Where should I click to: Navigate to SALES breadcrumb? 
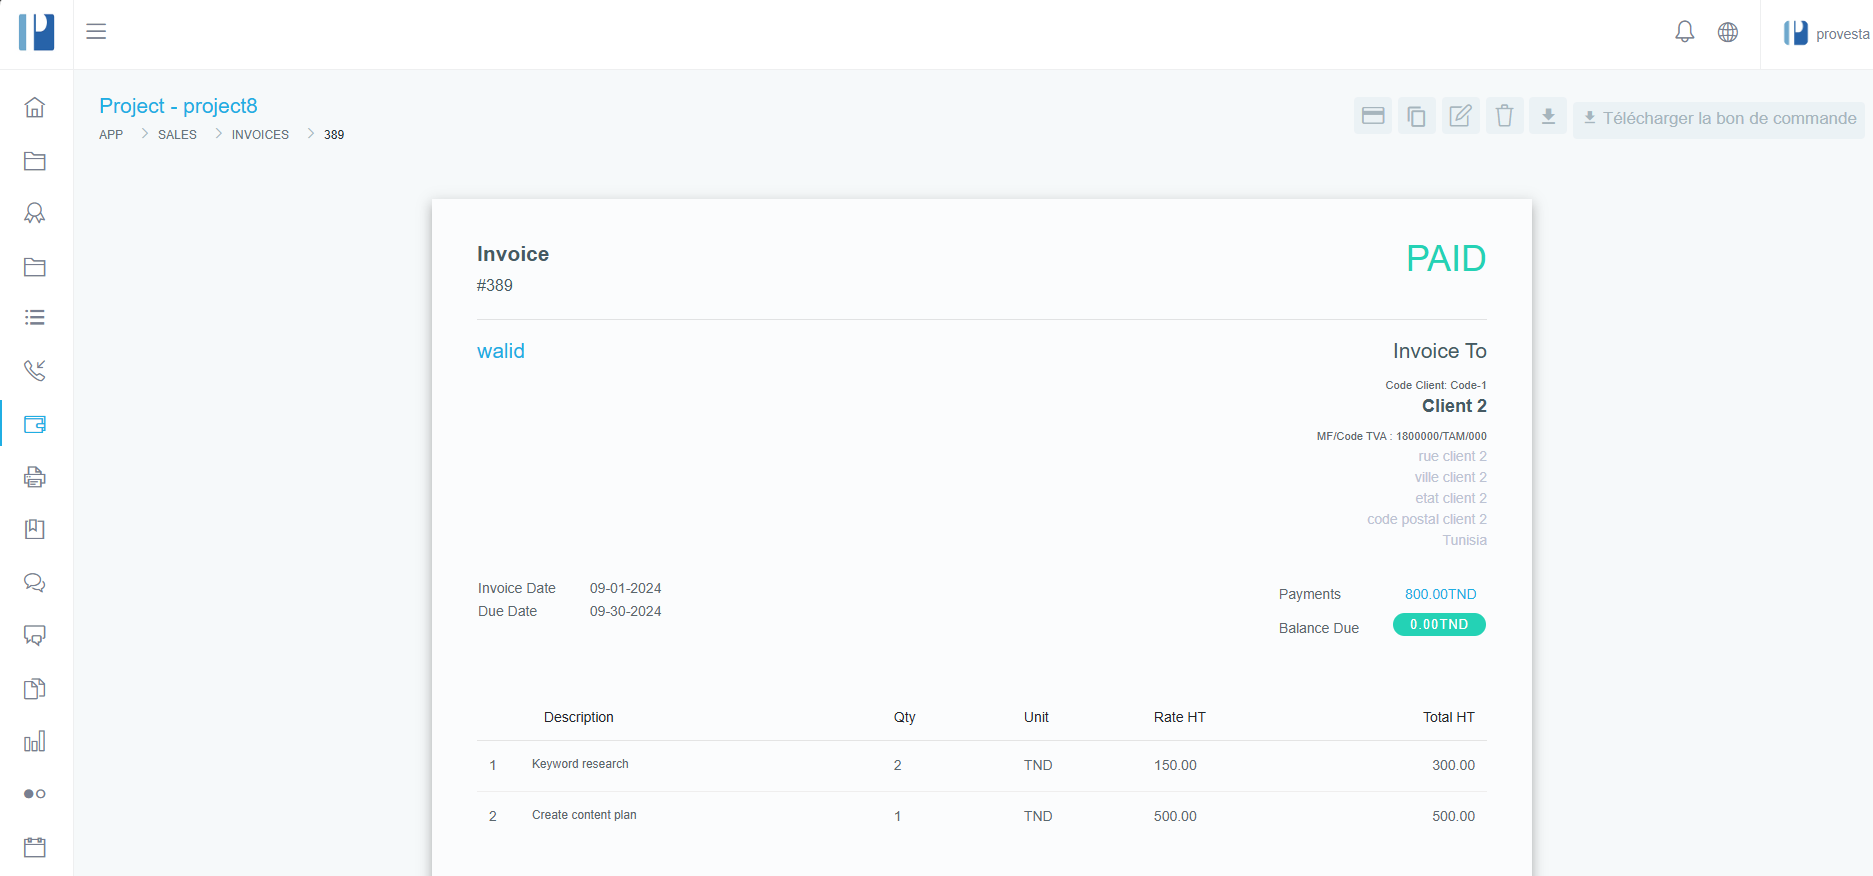pyautogui.click(x=177, y=135)
